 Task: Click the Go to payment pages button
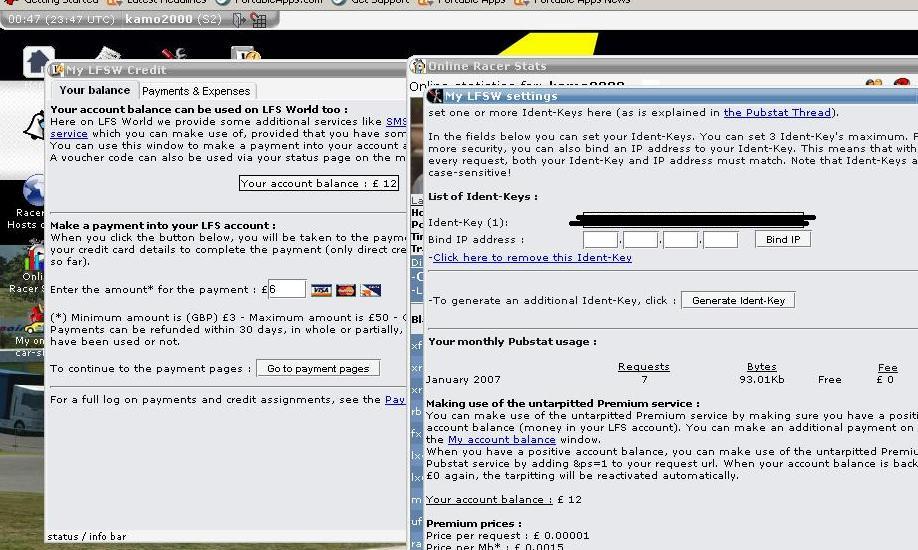point(318,368)
